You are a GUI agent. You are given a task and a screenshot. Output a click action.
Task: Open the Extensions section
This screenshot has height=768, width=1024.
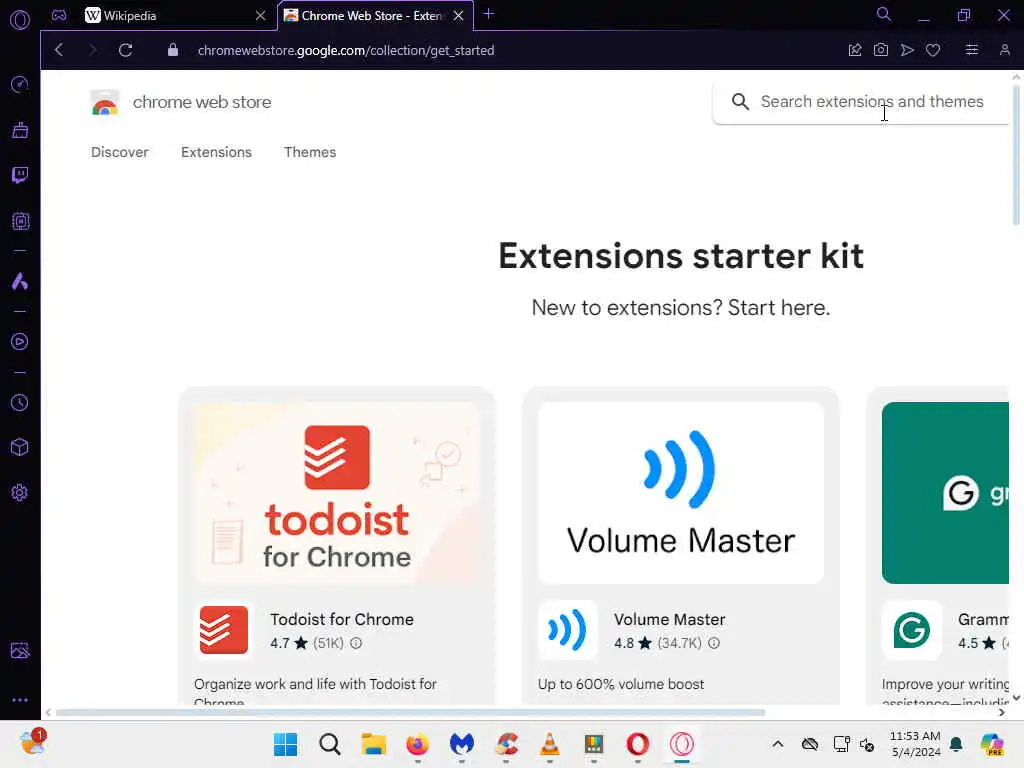216,152
